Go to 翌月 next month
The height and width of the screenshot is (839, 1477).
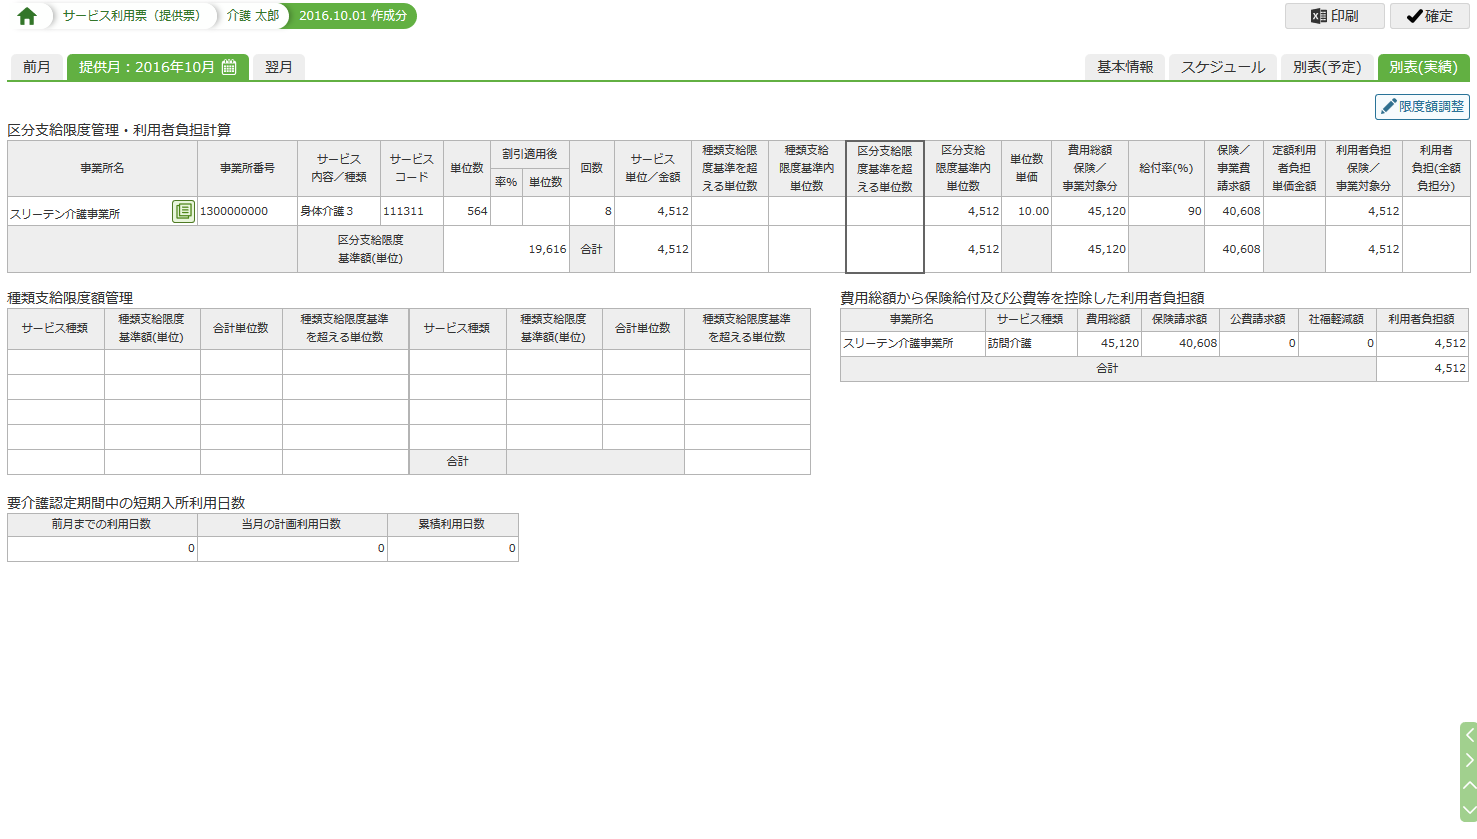[279, 67]
